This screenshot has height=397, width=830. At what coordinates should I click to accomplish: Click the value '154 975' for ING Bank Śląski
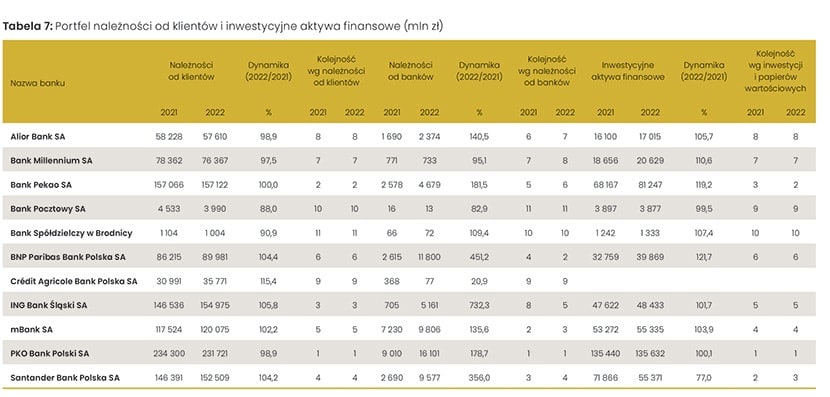tap(214, 305)
